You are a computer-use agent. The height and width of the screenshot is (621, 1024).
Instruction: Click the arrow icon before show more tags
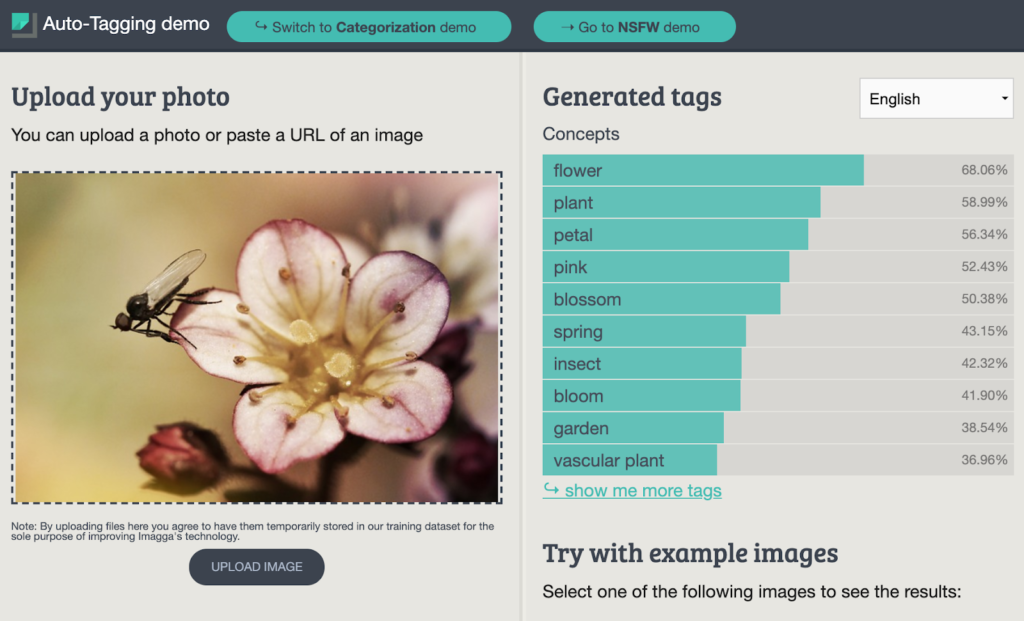click(551, 490)
